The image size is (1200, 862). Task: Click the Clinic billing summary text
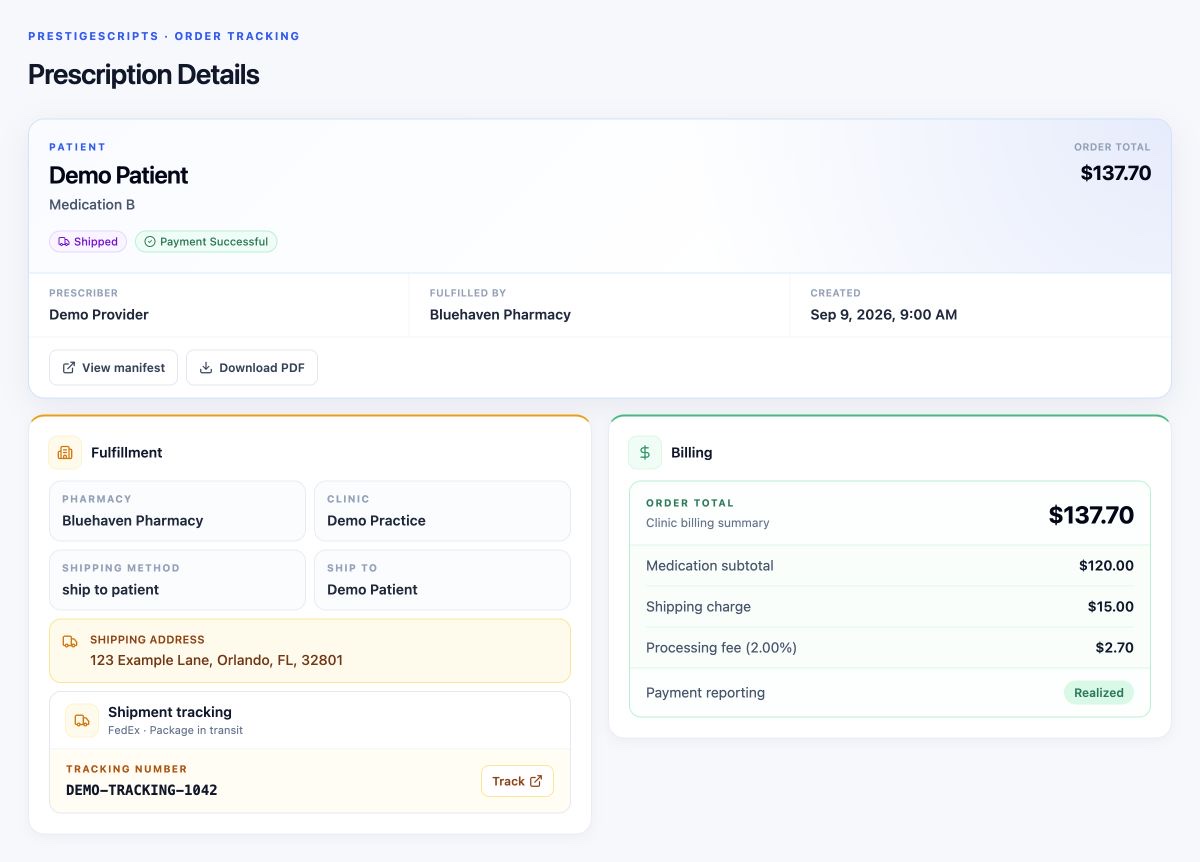[x=708, y=523]
